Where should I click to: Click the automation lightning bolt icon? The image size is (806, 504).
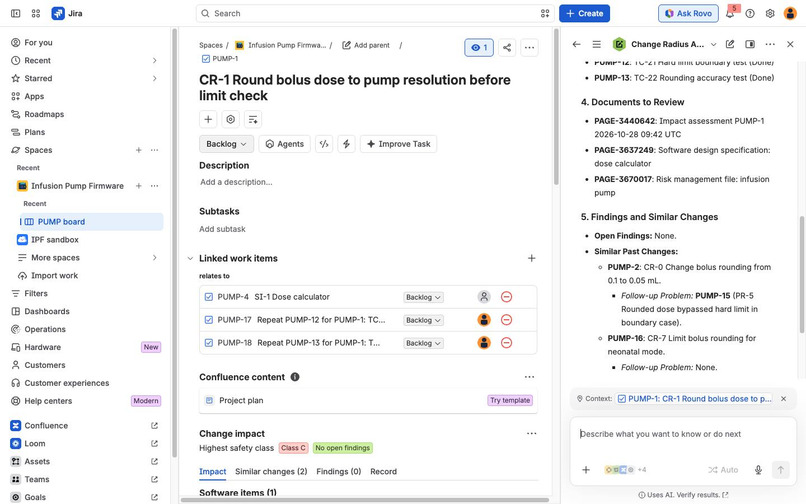[x=346, y=144]
